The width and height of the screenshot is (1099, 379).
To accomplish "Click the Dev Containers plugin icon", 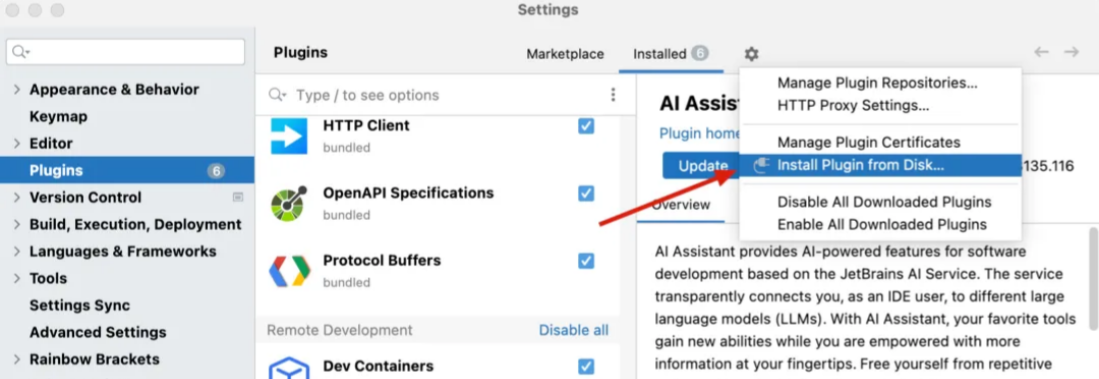I will pos(289,368).
